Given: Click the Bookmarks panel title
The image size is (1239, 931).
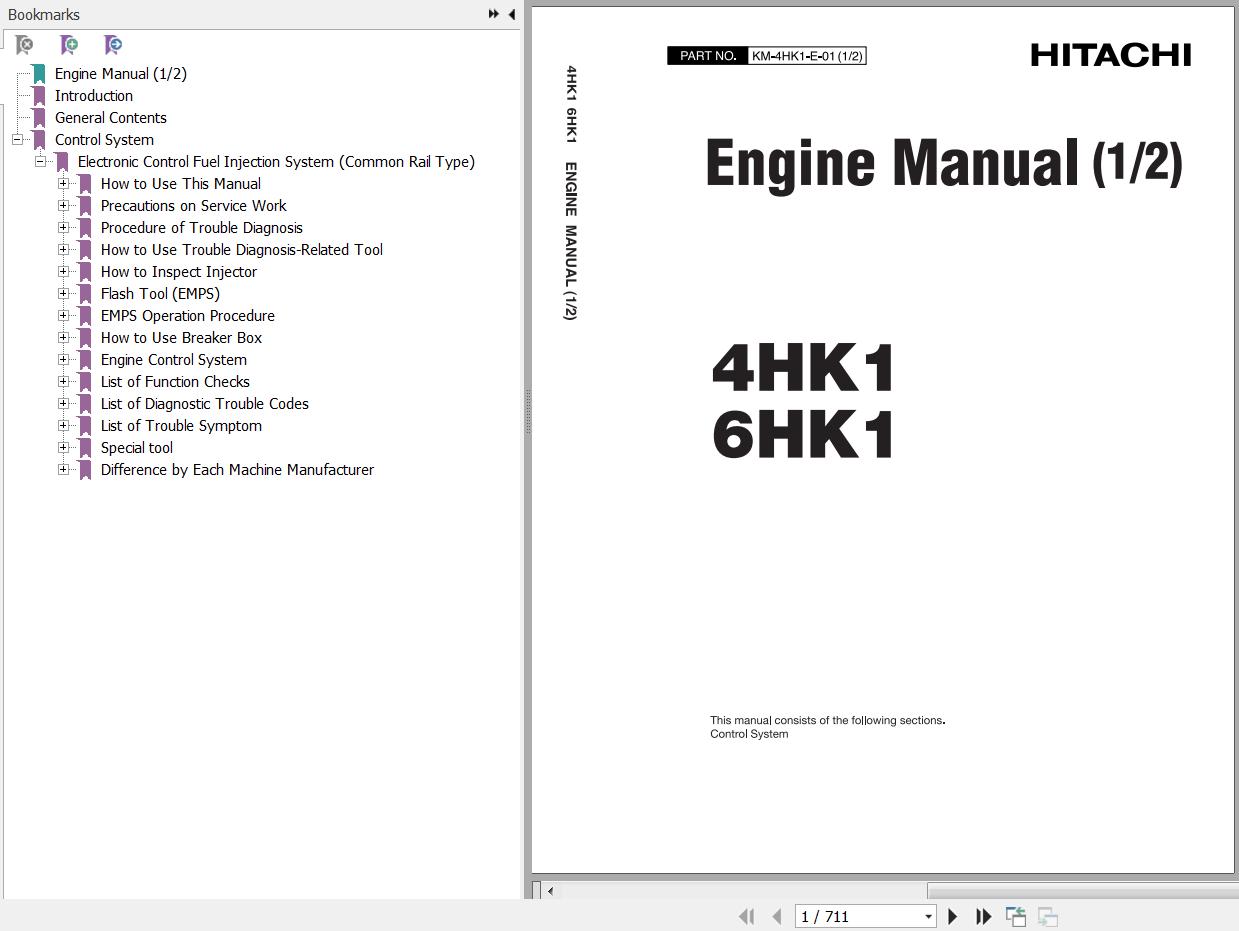Looking at the screenshot, I should (44, 14).
